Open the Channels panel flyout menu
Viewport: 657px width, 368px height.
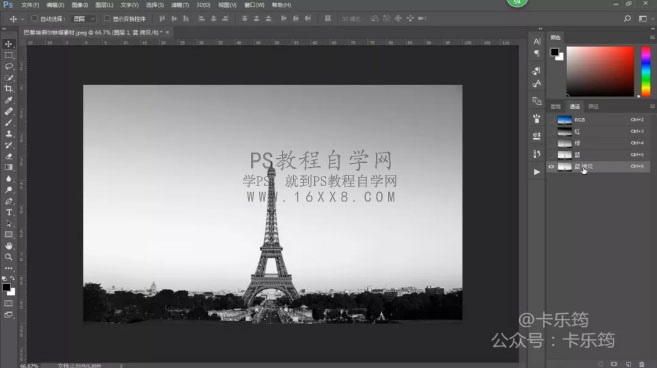point(652,106)
